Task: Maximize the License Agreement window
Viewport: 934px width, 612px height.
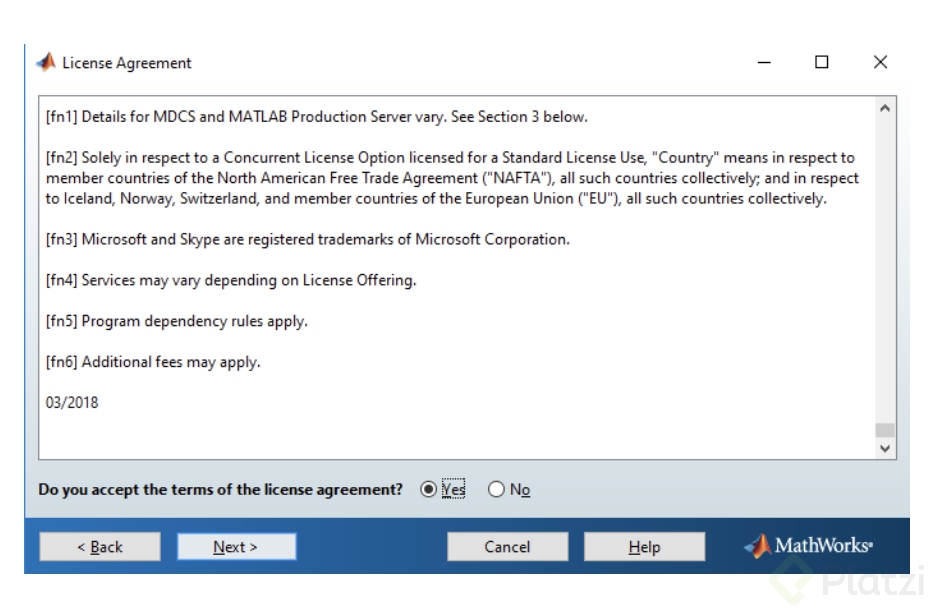Action: point(821,62)
